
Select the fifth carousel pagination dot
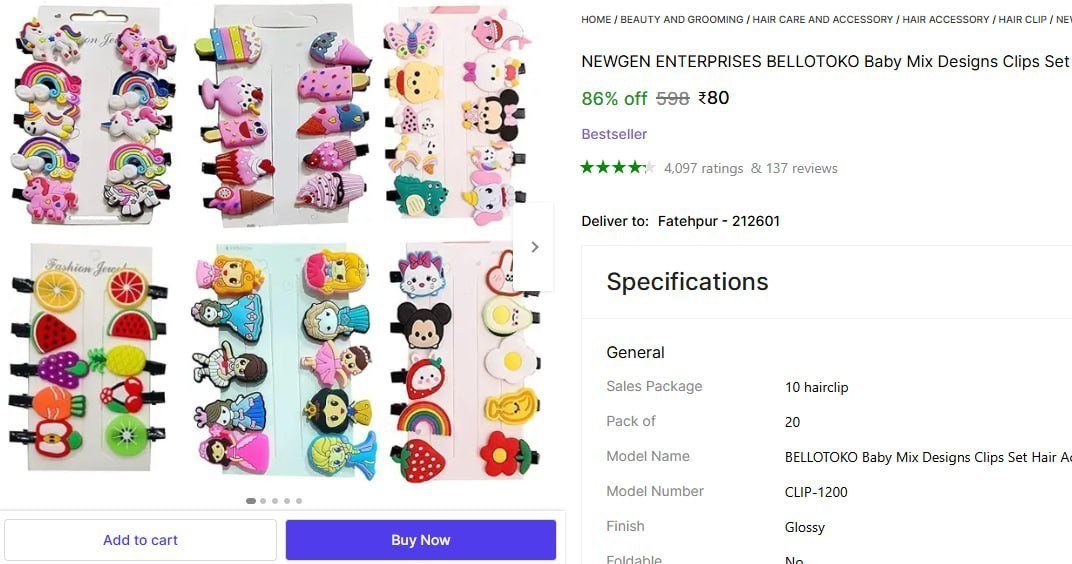point(299,501)
